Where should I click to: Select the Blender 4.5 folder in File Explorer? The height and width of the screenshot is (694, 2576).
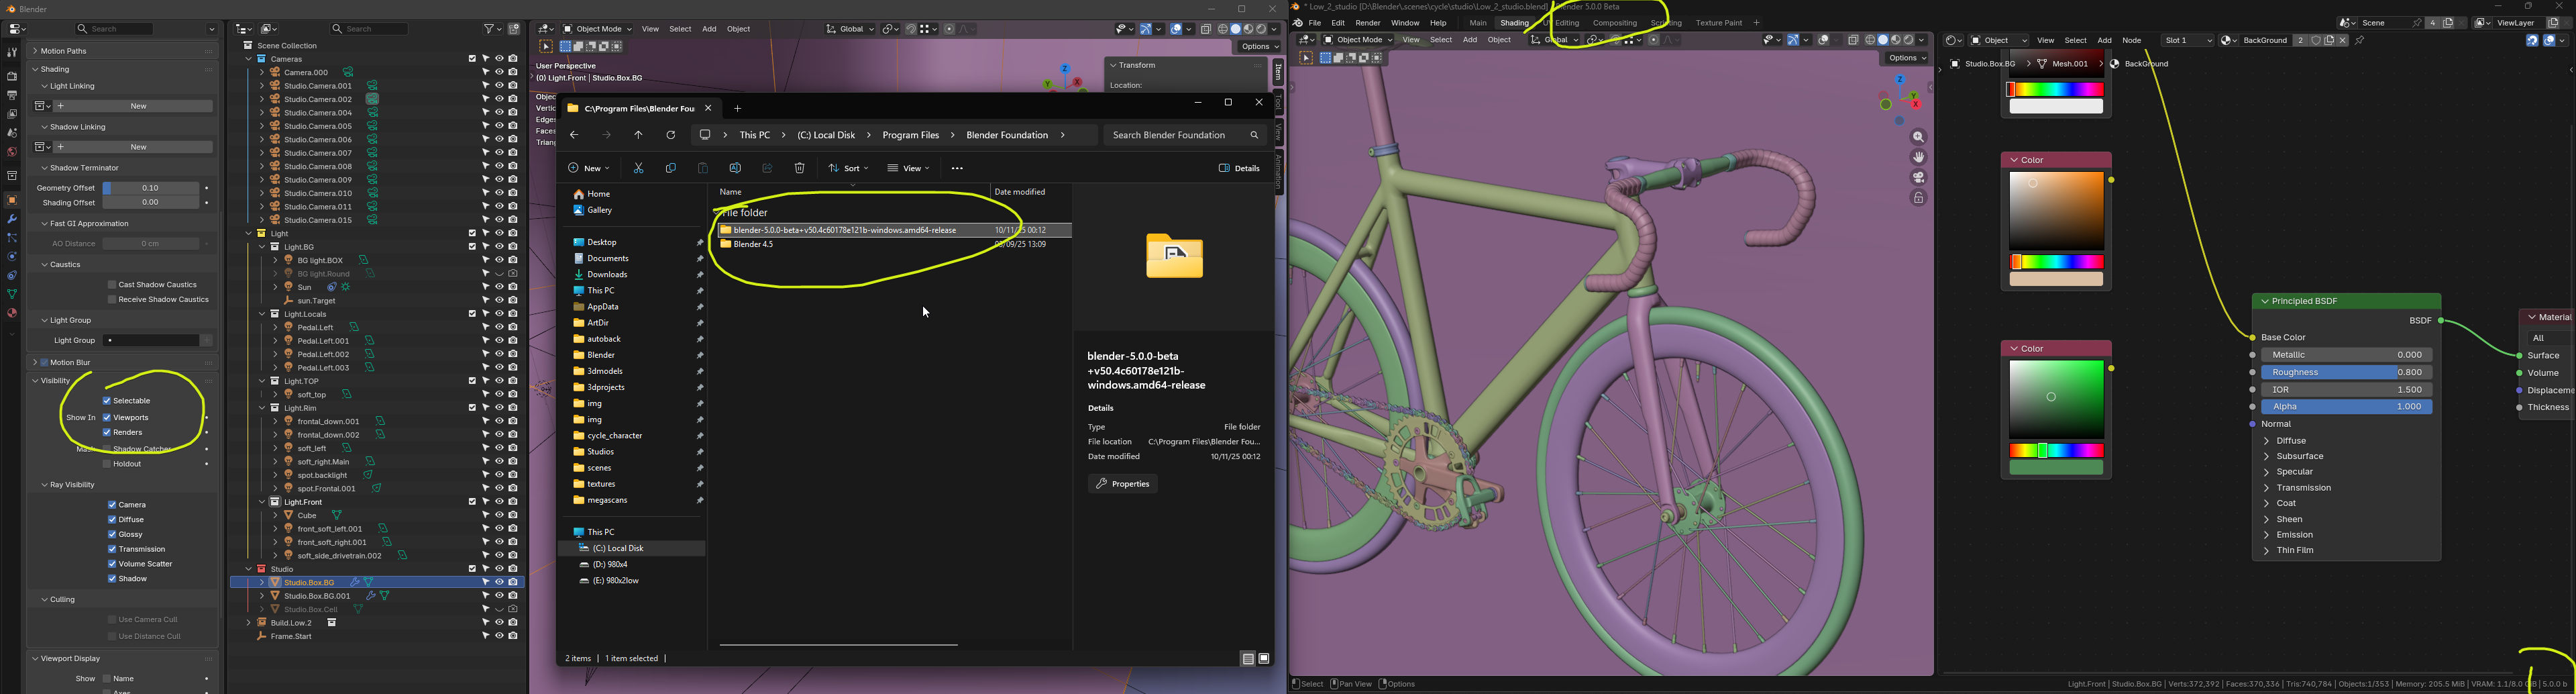753,245
